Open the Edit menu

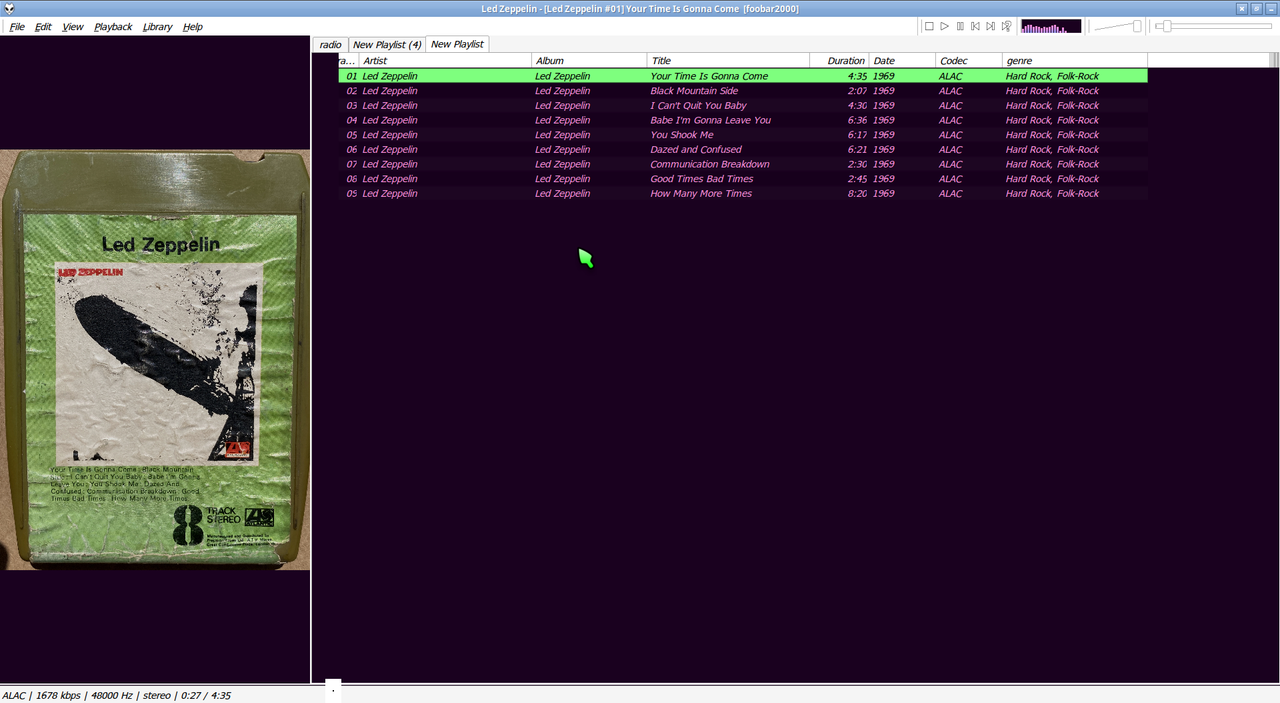(x=43, y=27)
